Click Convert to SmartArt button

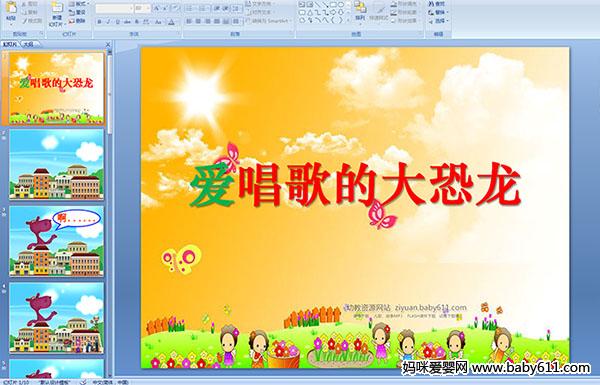269,21
